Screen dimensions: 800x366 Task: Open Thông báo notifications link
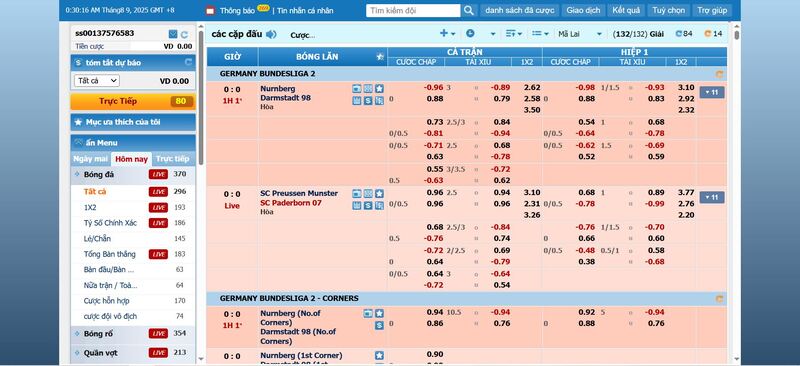pos(237,10)
